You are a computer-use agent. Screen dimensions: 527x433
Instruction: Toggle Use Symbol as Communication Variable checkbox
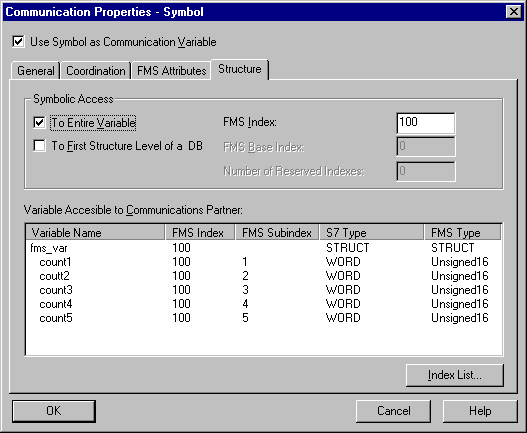(x=18, y=42)
